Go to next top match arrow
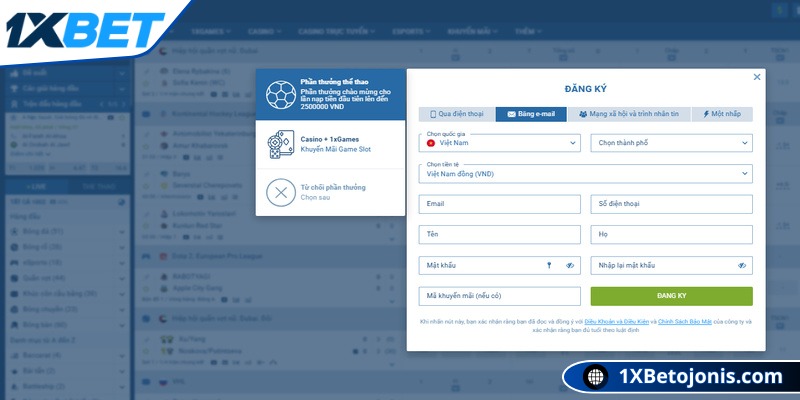The width and height of the screenshot is (800, 400). click(x=122, y=104)
